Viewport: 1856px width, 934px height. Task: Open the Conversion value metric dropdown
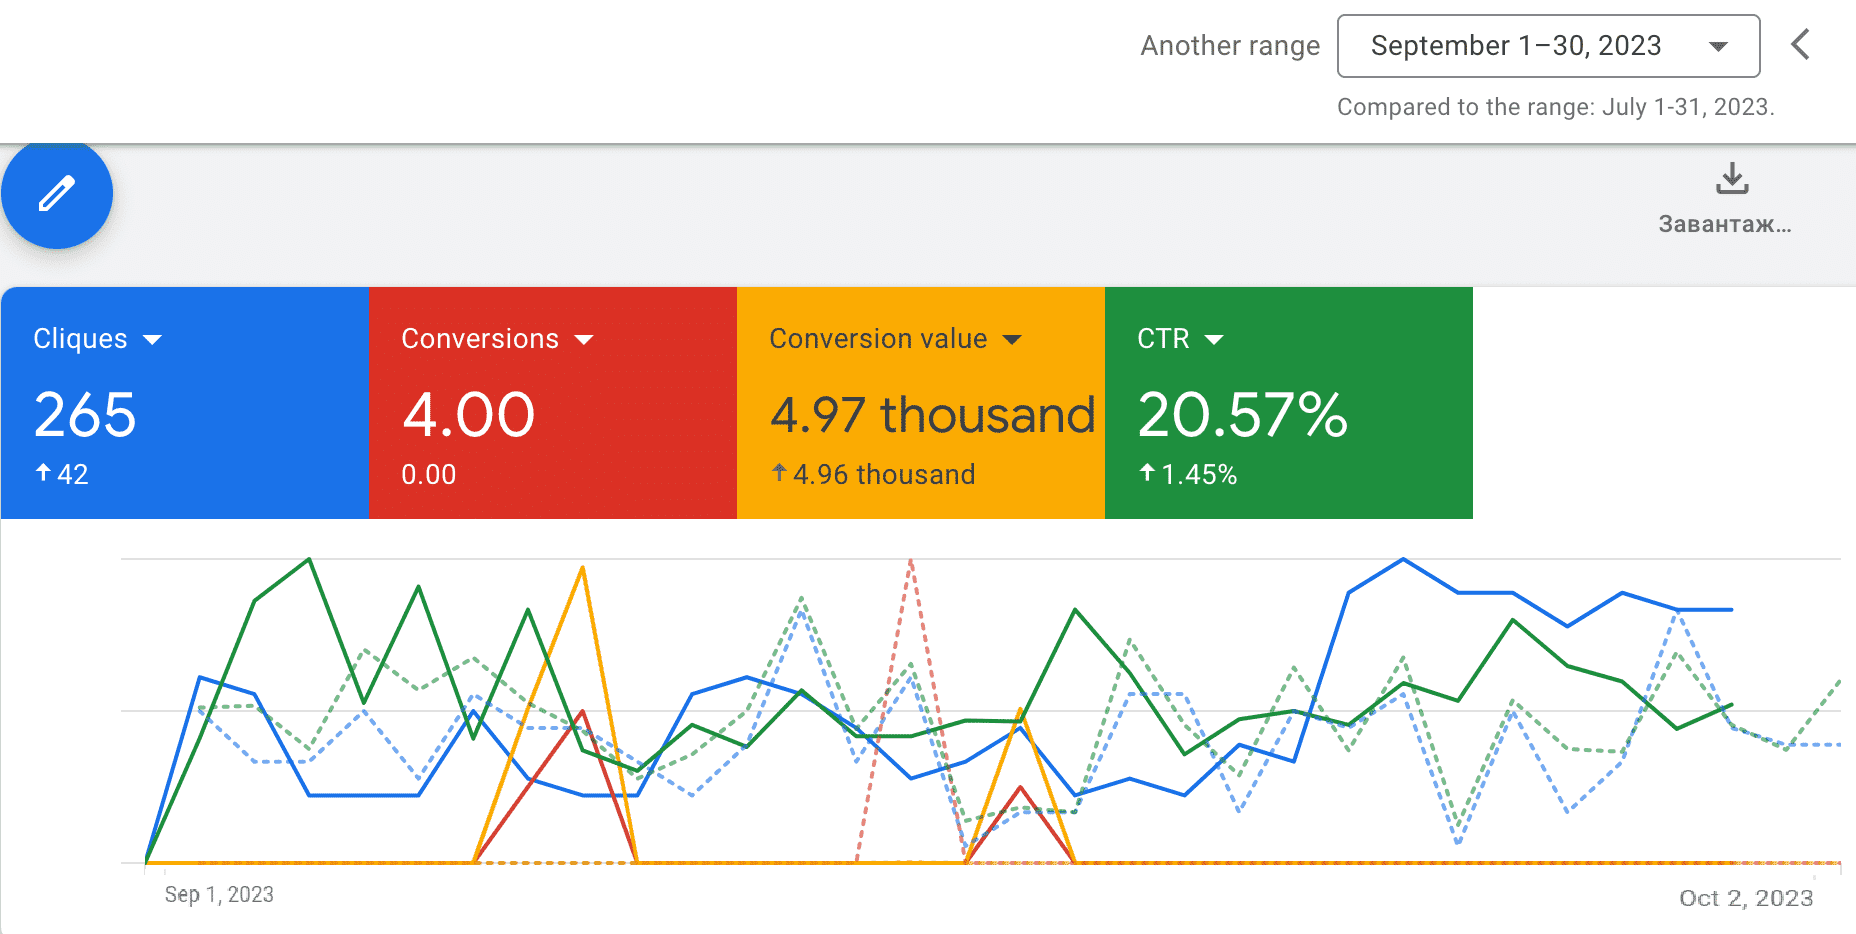(x=1014, y=339)
